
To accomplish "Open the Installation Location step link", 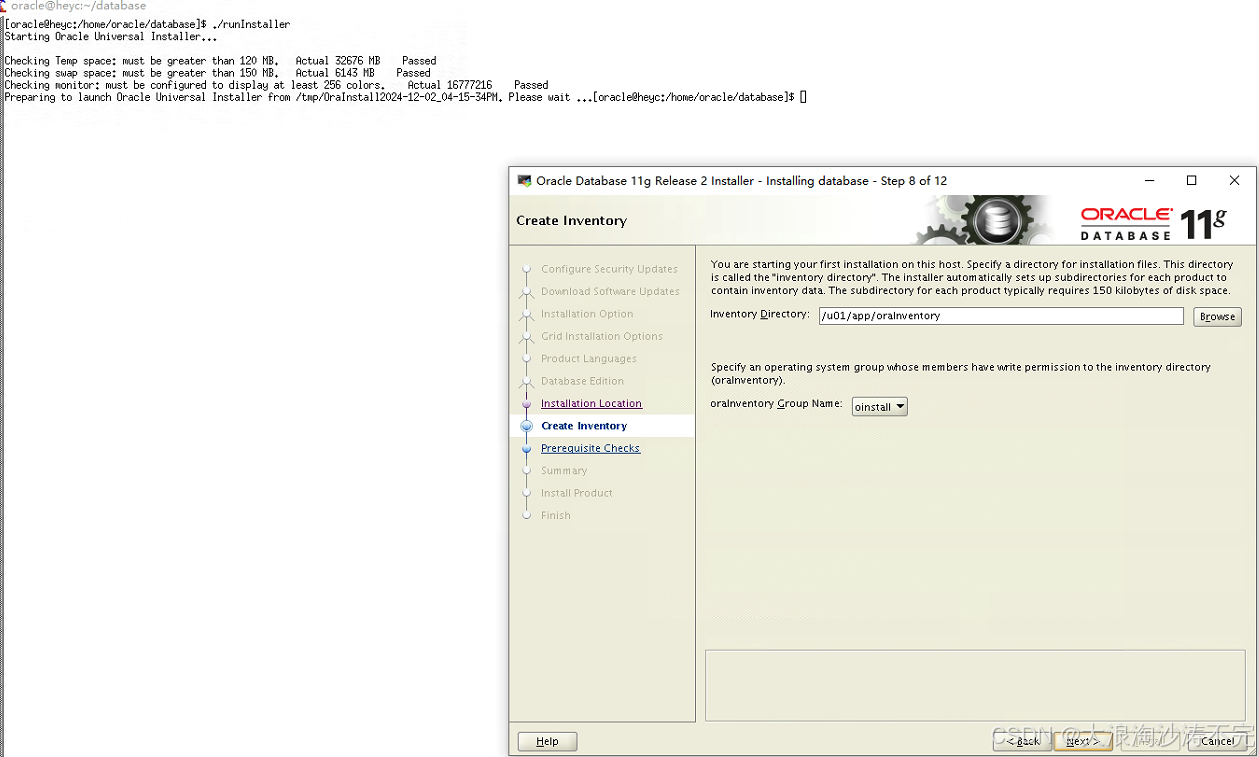I will [591, 404].
